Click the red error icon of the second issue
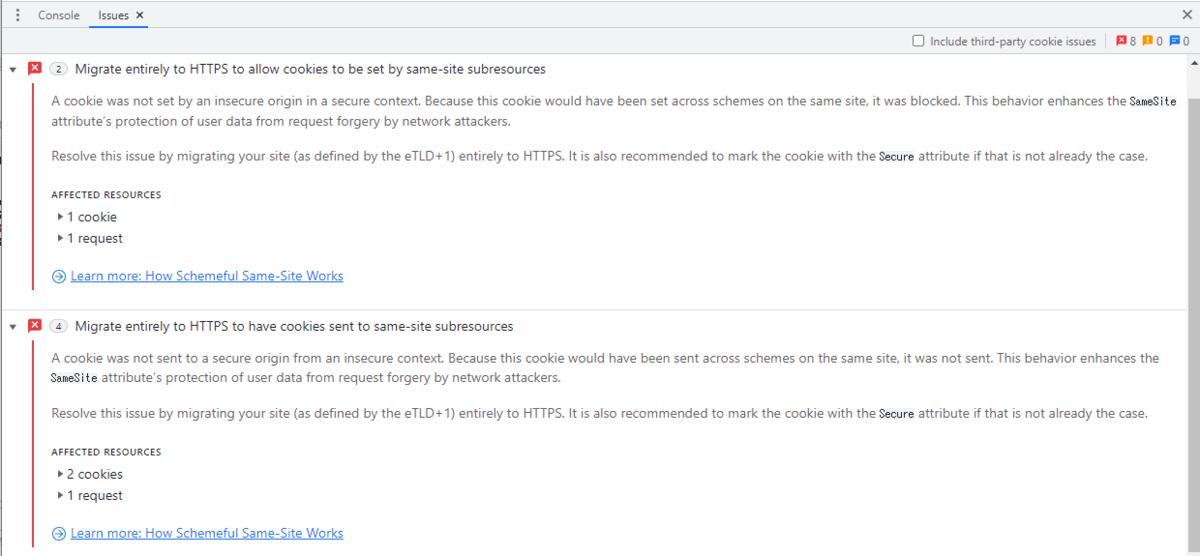 [x=35, y=326]
